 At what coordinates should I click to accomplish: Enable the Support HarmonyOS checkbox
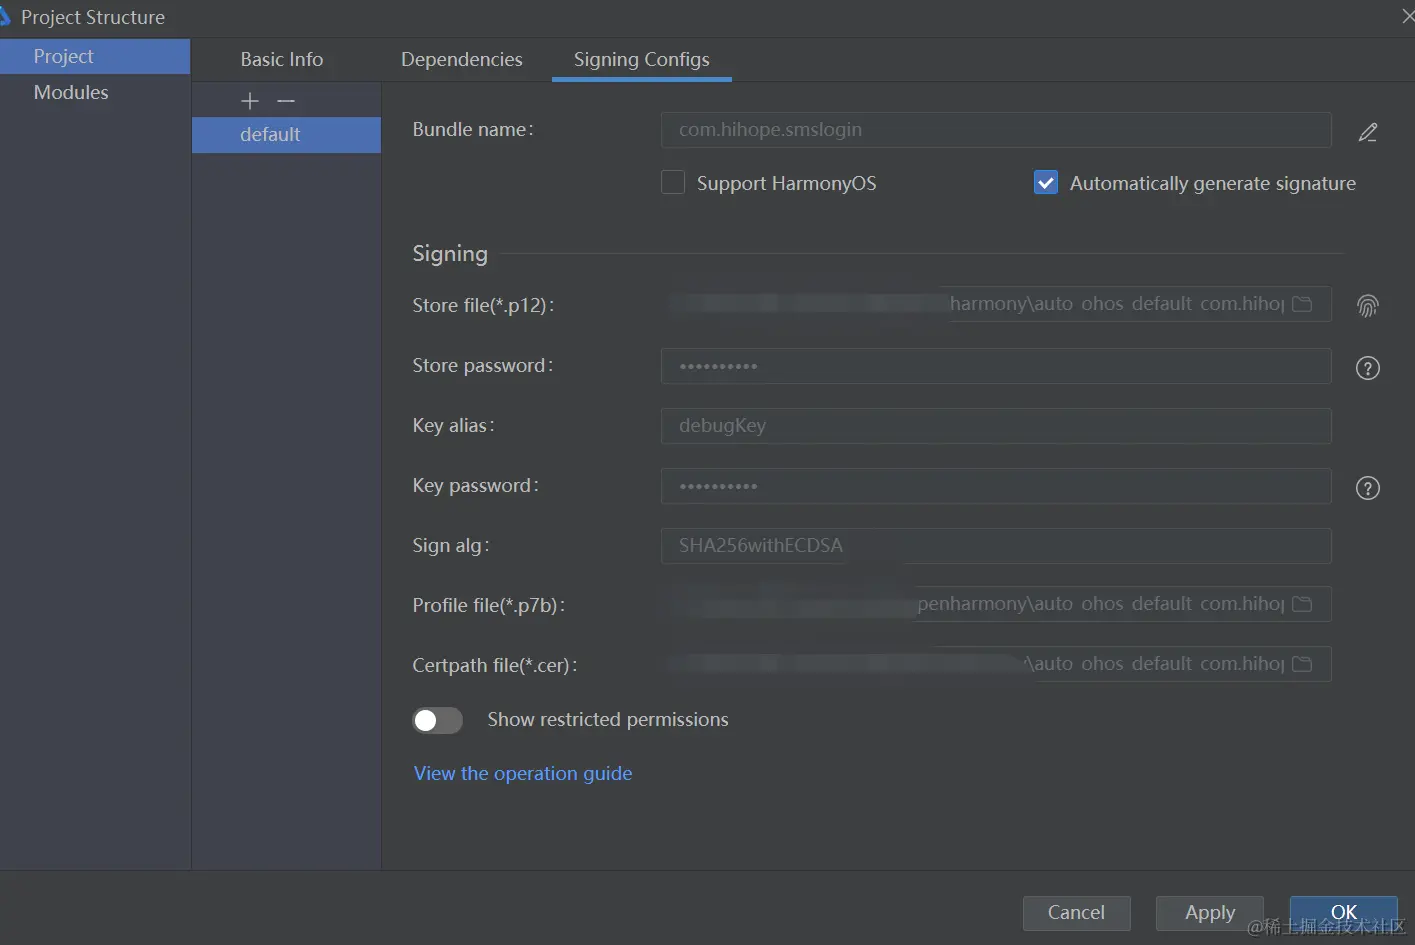click(673, 182)
